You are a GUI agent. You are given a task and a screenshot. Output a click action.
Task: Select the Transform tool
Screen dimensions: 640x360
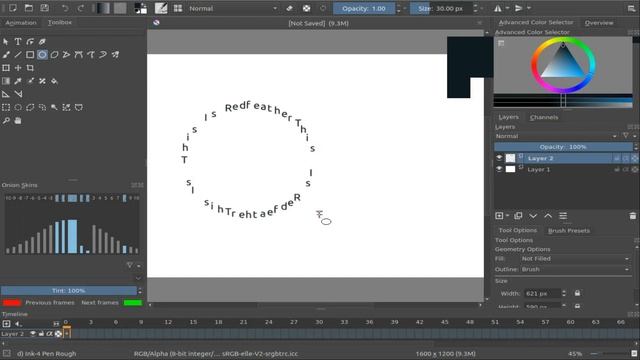pyautogui.click(x=6, y=68)
